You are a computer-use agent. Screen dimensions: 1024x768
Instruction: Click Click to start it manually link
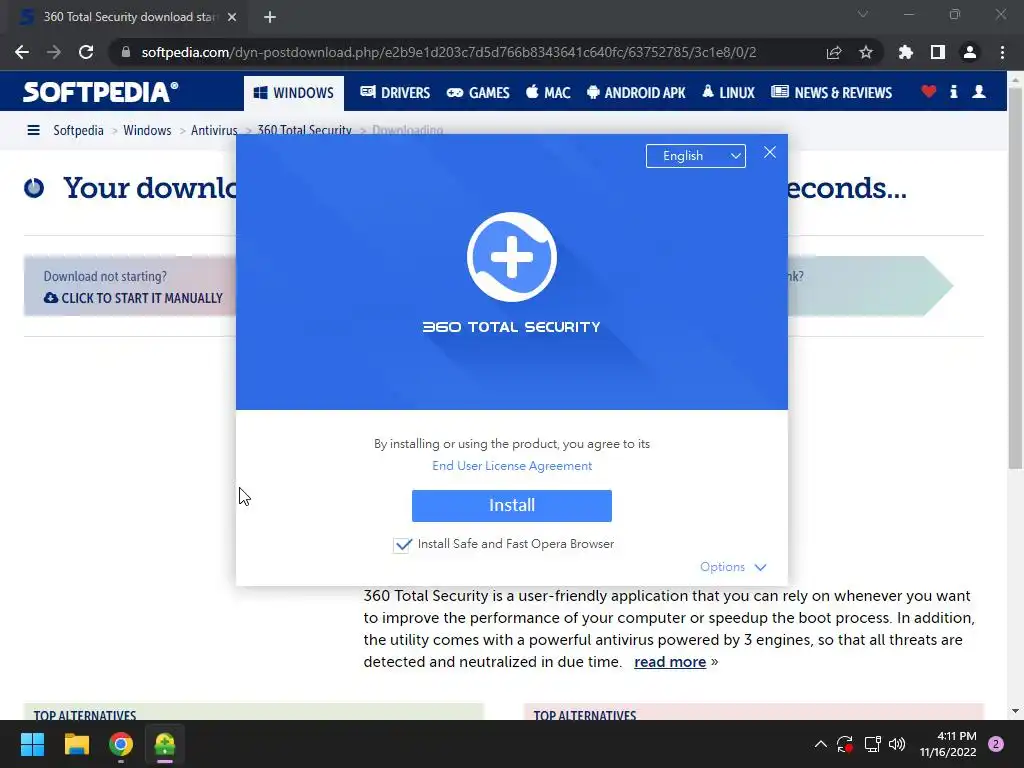pyautogui.click(x=133, y=298)
